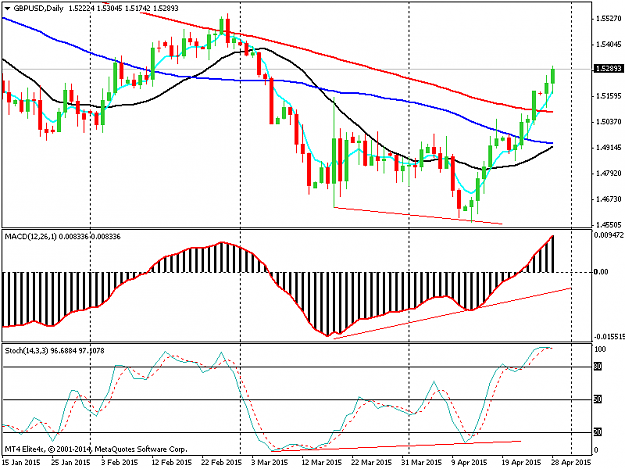Select the price axis label 1.46730
625x469 pixels.
609,199
